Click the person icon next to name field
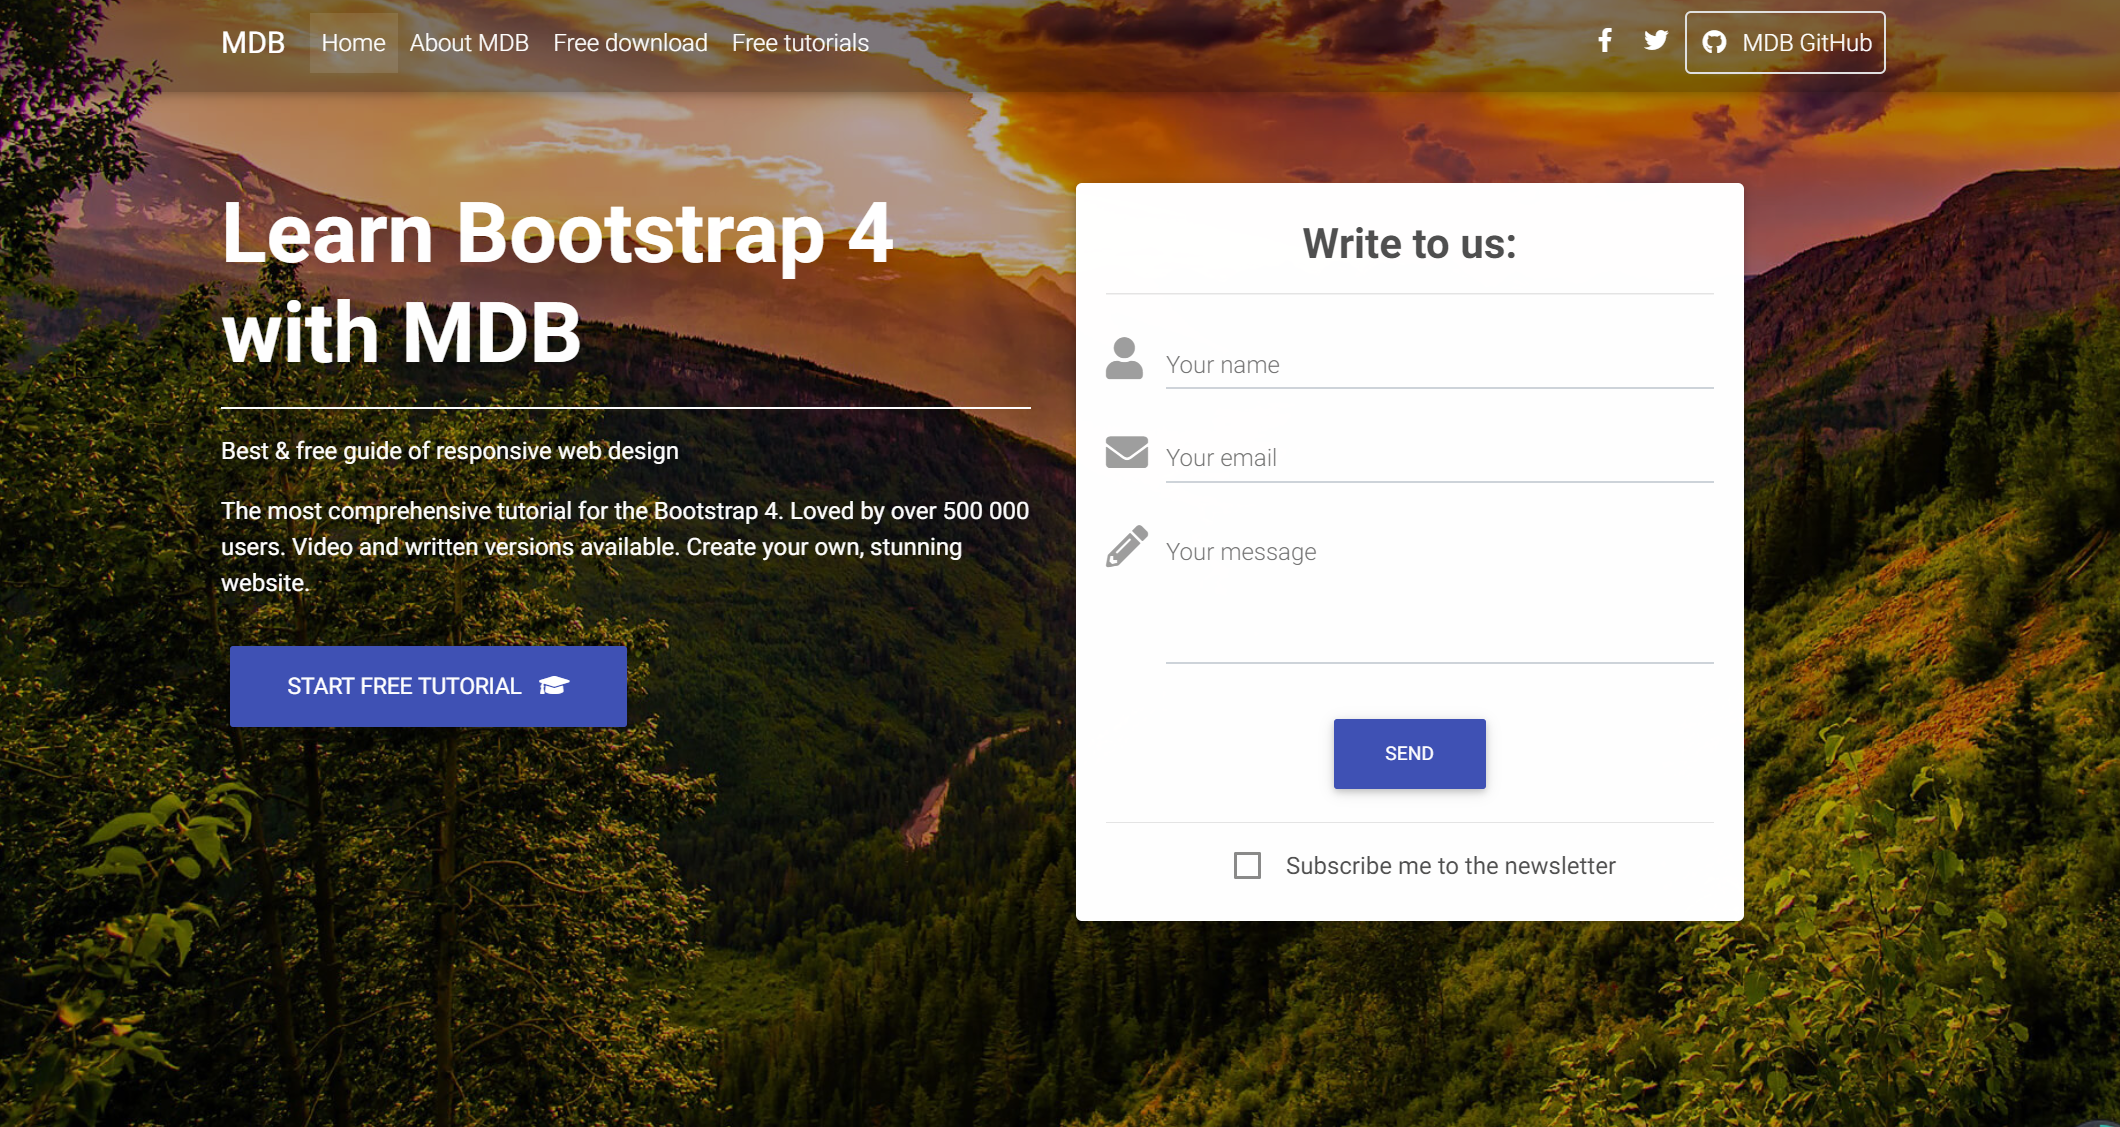 pyautogui.click(x=1124, y=358)
